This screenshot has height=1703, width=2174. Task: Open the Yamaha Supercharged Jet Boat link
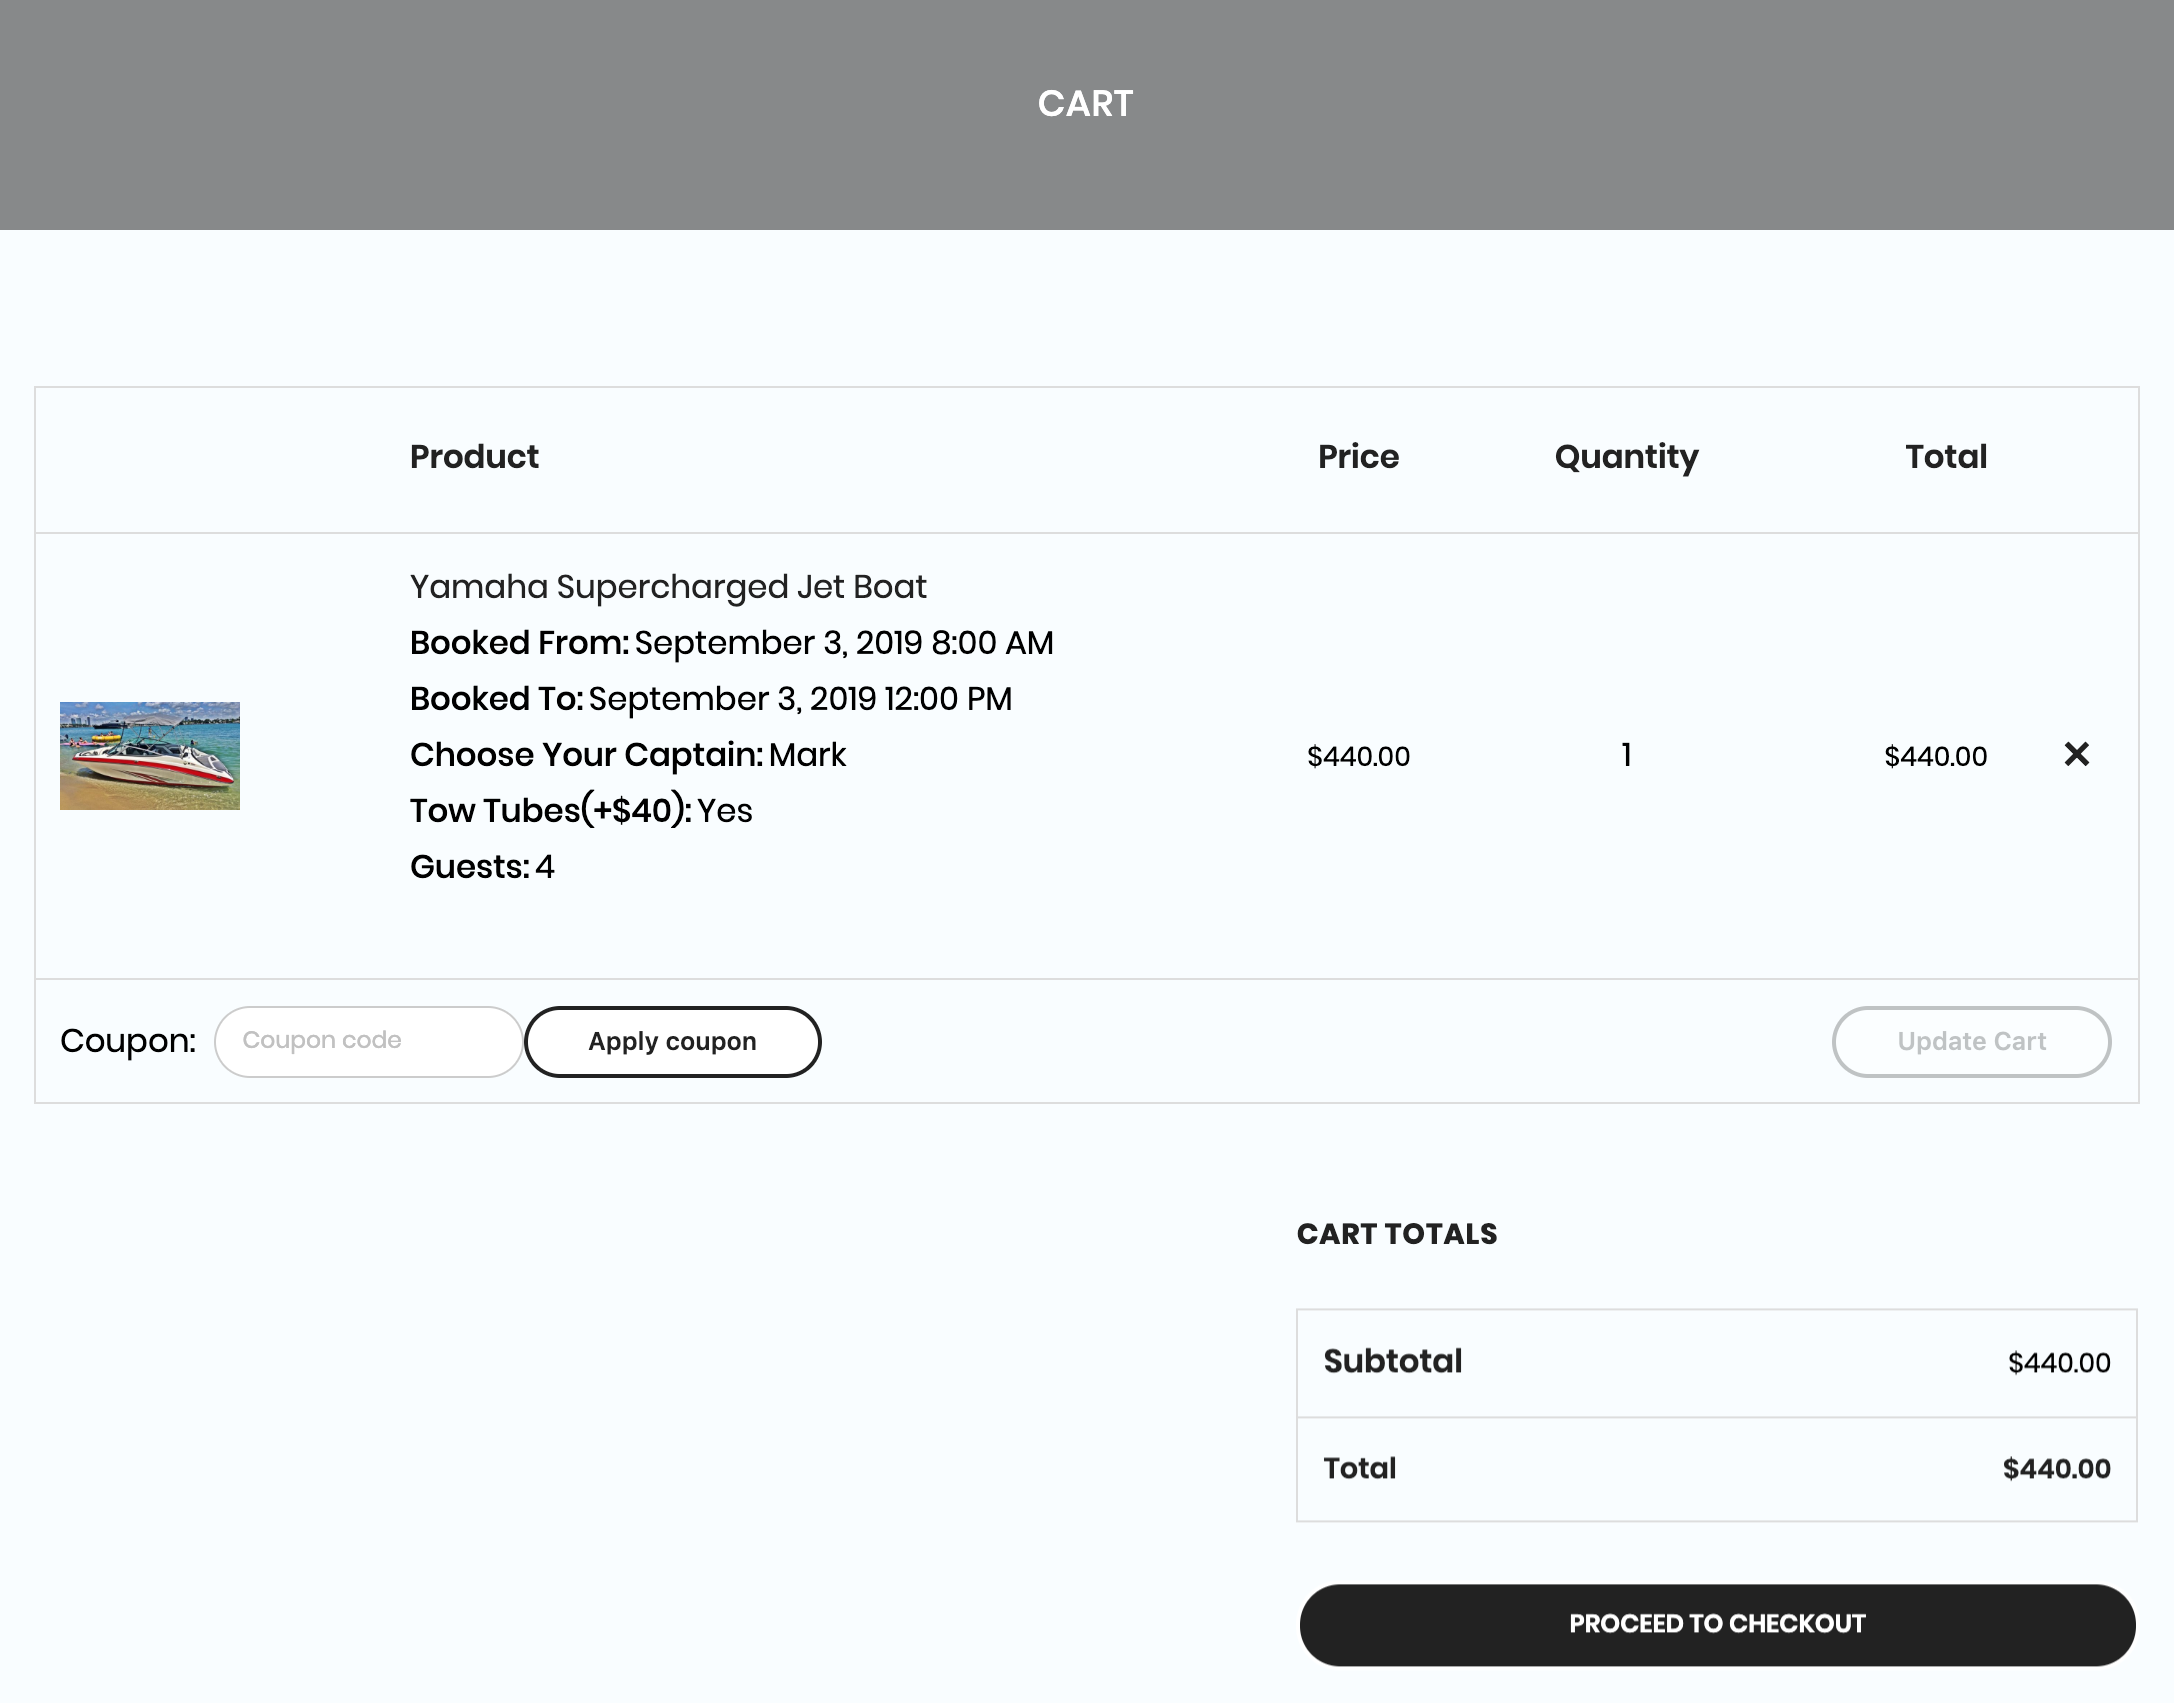(x=668, y=587)
